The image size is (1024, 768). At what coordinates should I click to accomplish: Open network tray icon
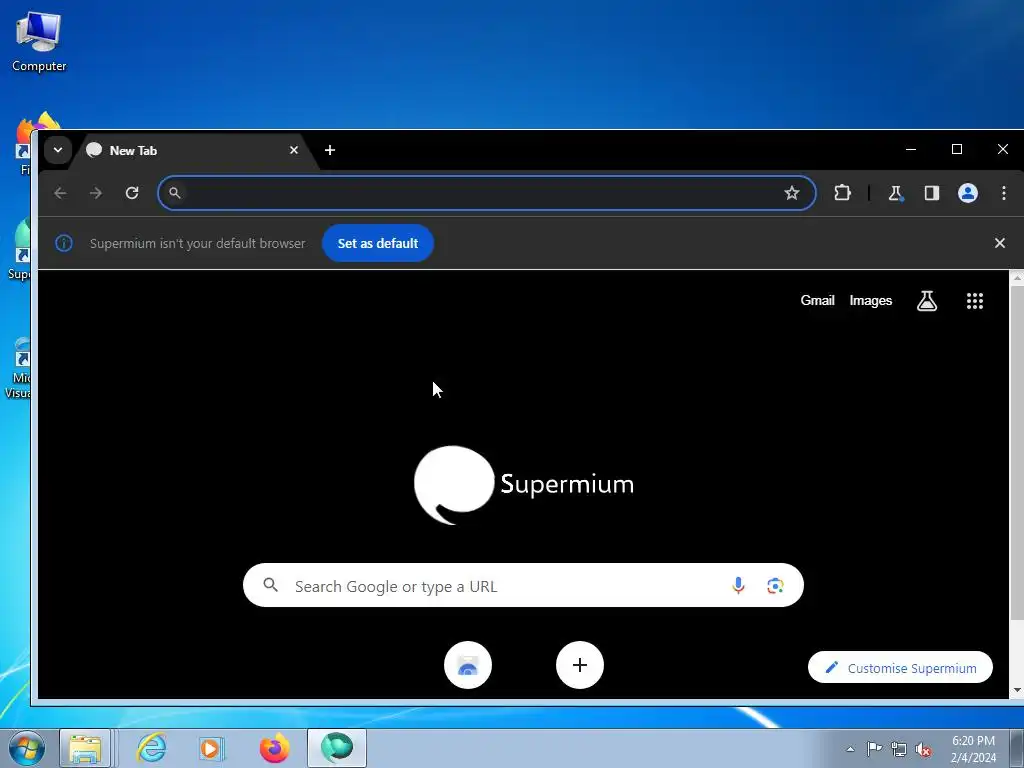[899, 750]
